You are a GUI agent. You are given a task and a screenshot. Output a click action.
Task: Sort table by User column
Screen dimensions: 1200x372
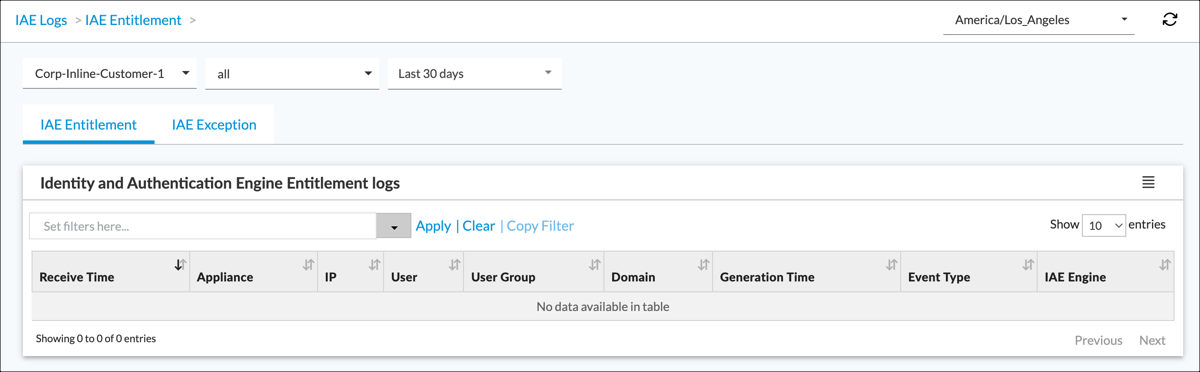(x=423, y=272)
